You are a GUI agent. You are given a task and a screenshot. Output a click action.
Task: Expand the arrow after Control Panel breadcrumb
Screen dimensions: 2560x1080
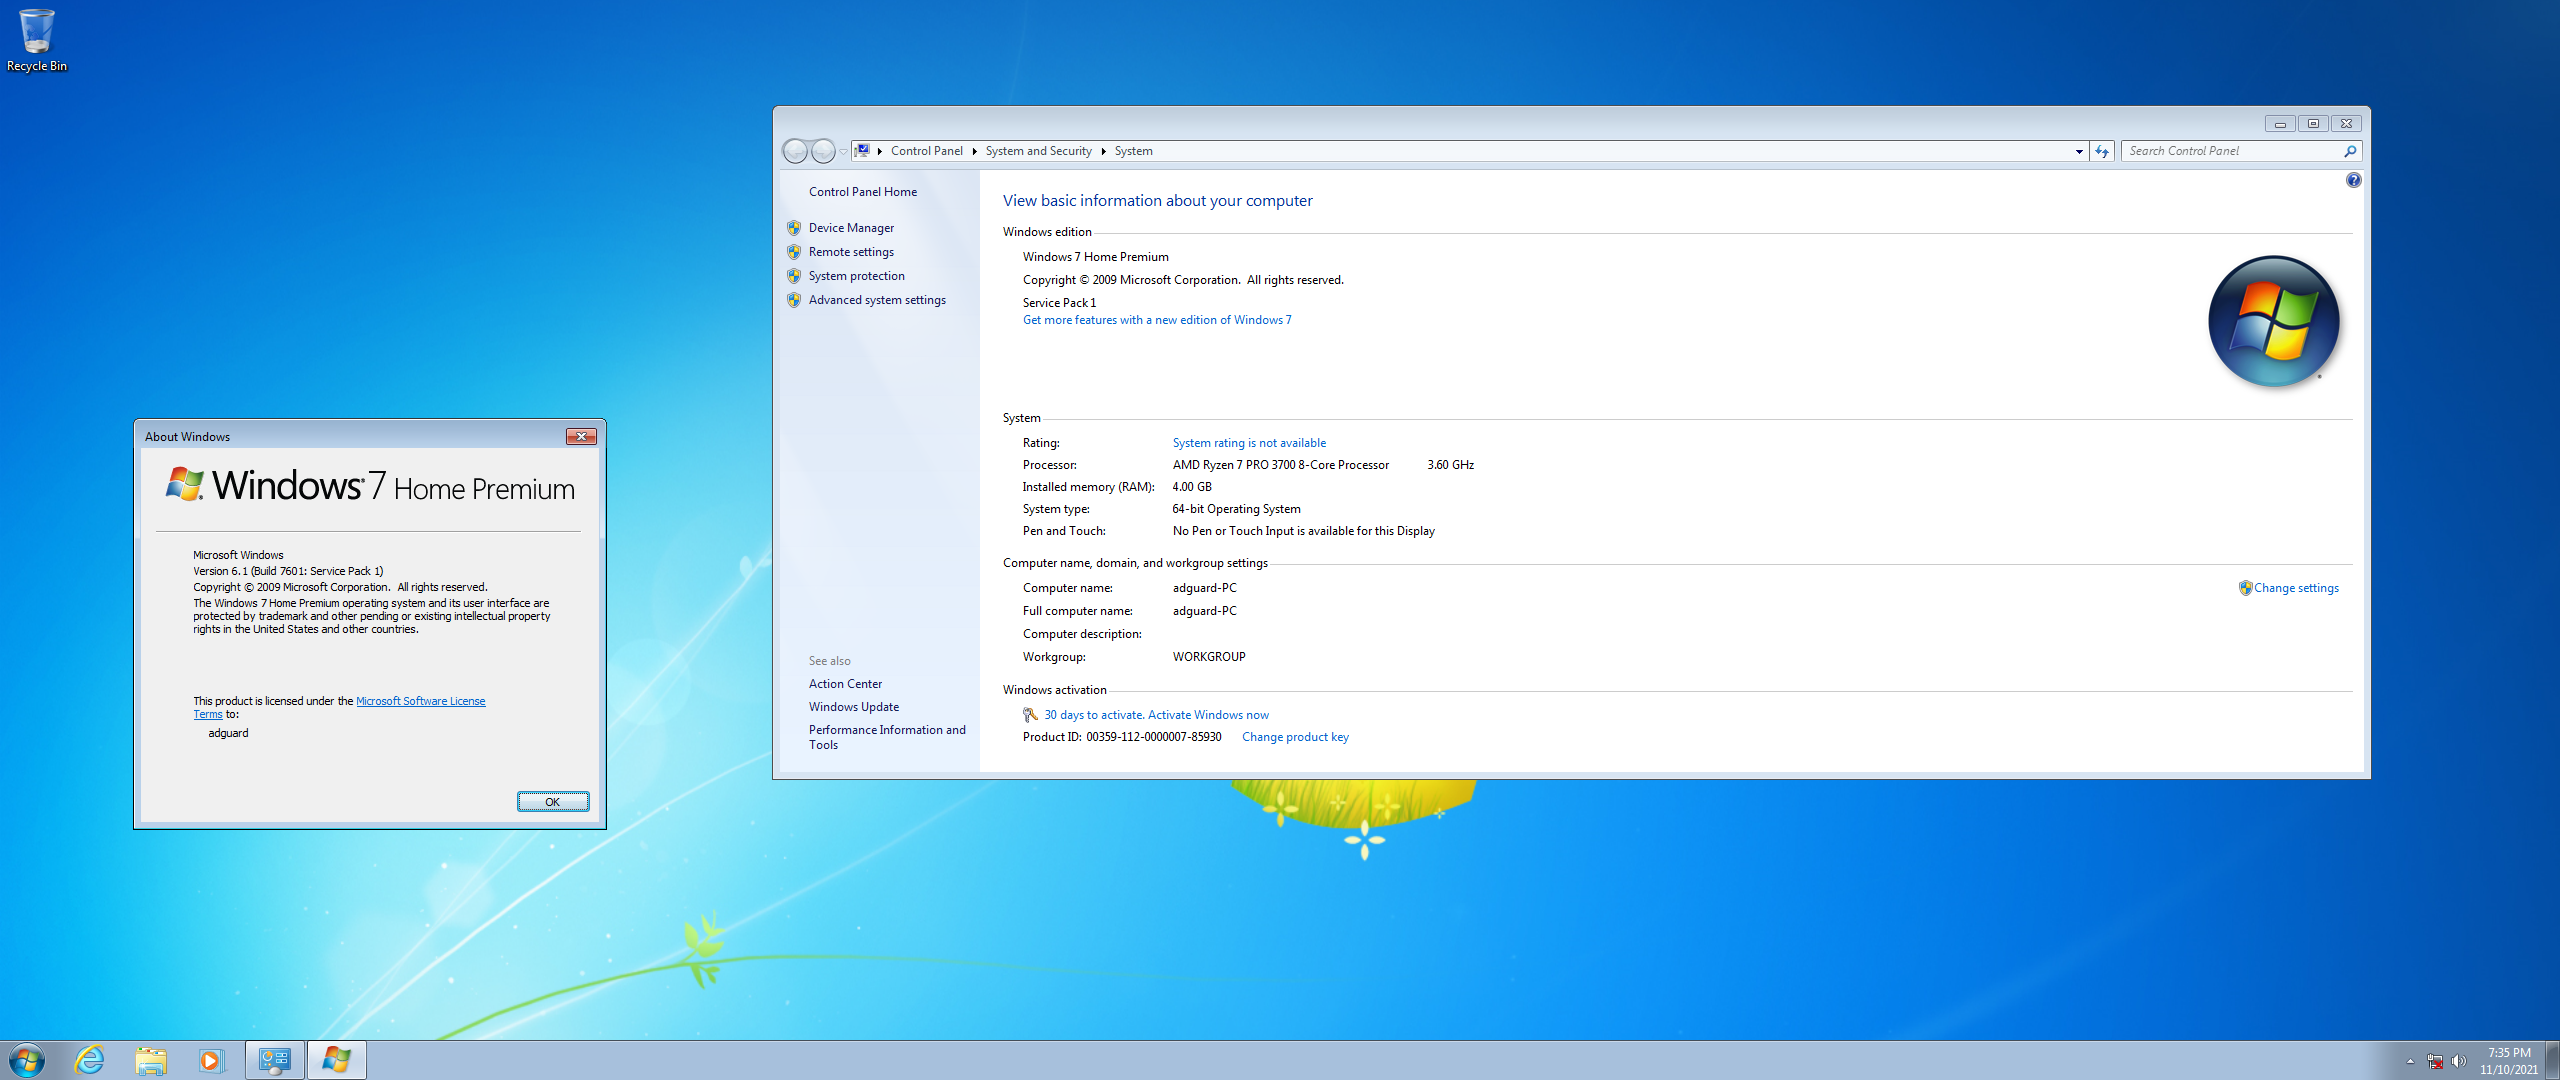(x=974, y=151)
